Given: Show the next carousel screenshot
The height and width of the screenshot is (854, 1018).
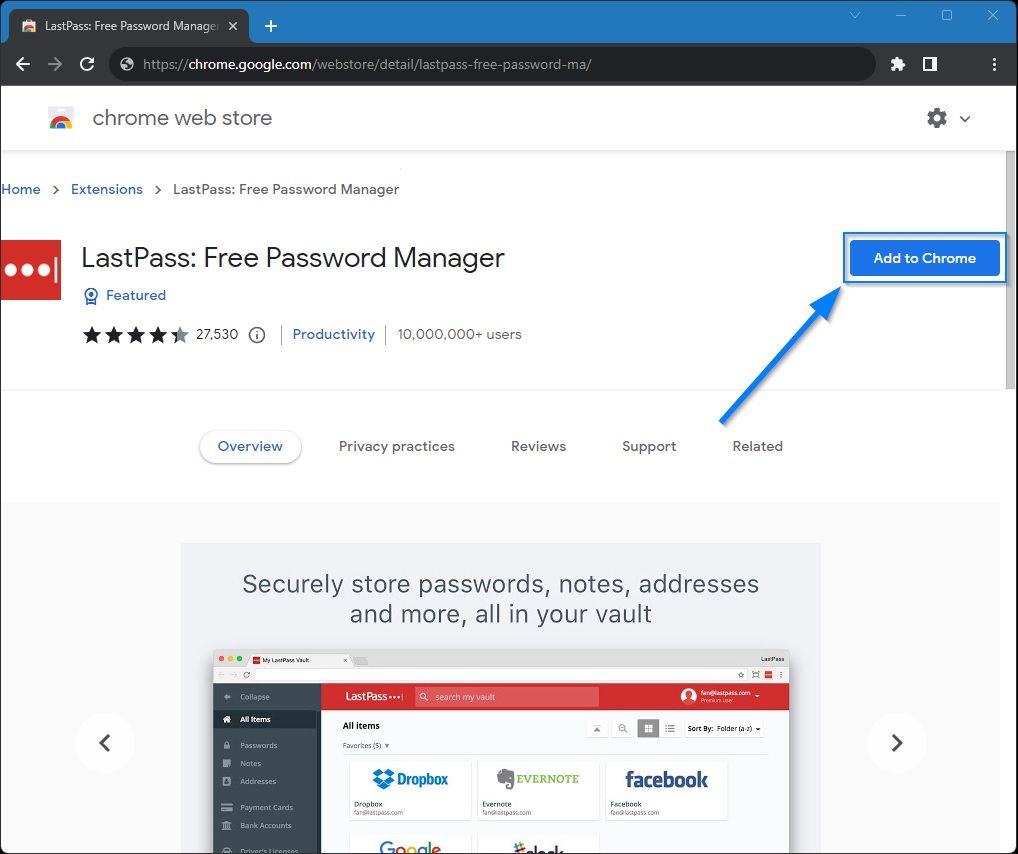Looking at the screenshot, I should coord(896,743).
